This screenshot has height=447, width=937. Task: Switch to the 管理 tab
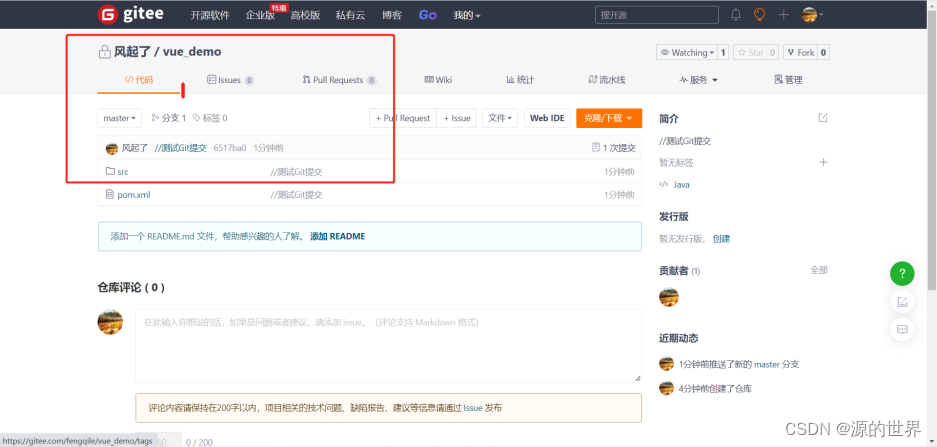pos(788,79)
